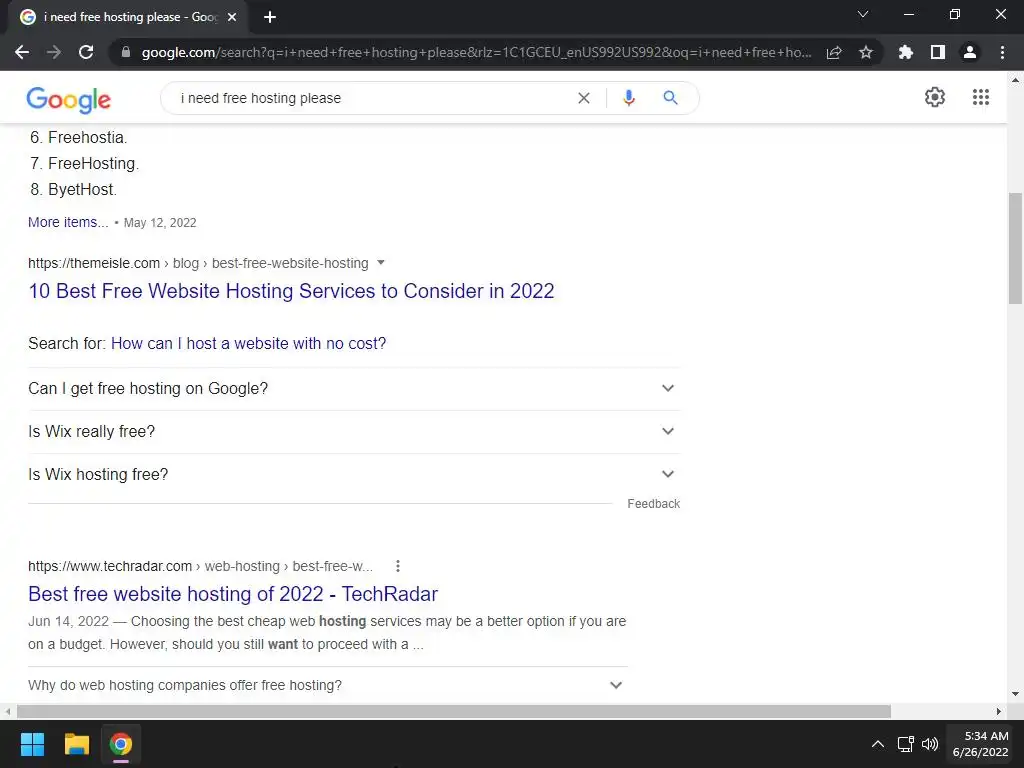The height and width of the screenshot is (768, 1024).
Task: Submit search with the magnifier icon
Action: tap(670, 98)
